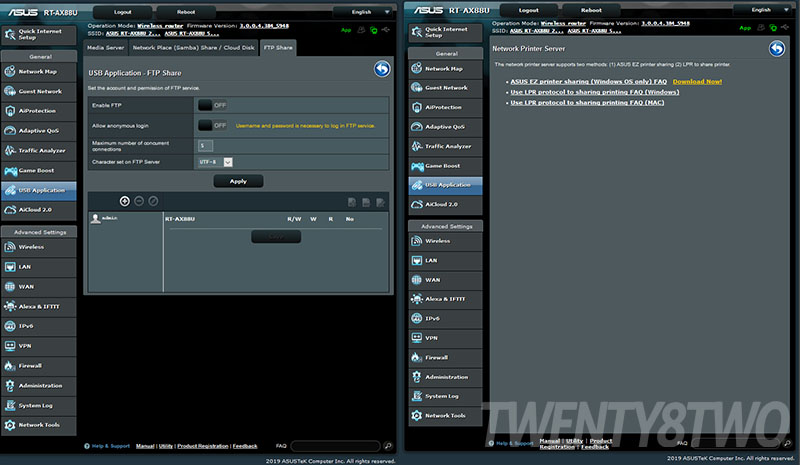Open Firewall in right window sidebar
This screenshot has width=800, height=465.
tap(445, 358)
